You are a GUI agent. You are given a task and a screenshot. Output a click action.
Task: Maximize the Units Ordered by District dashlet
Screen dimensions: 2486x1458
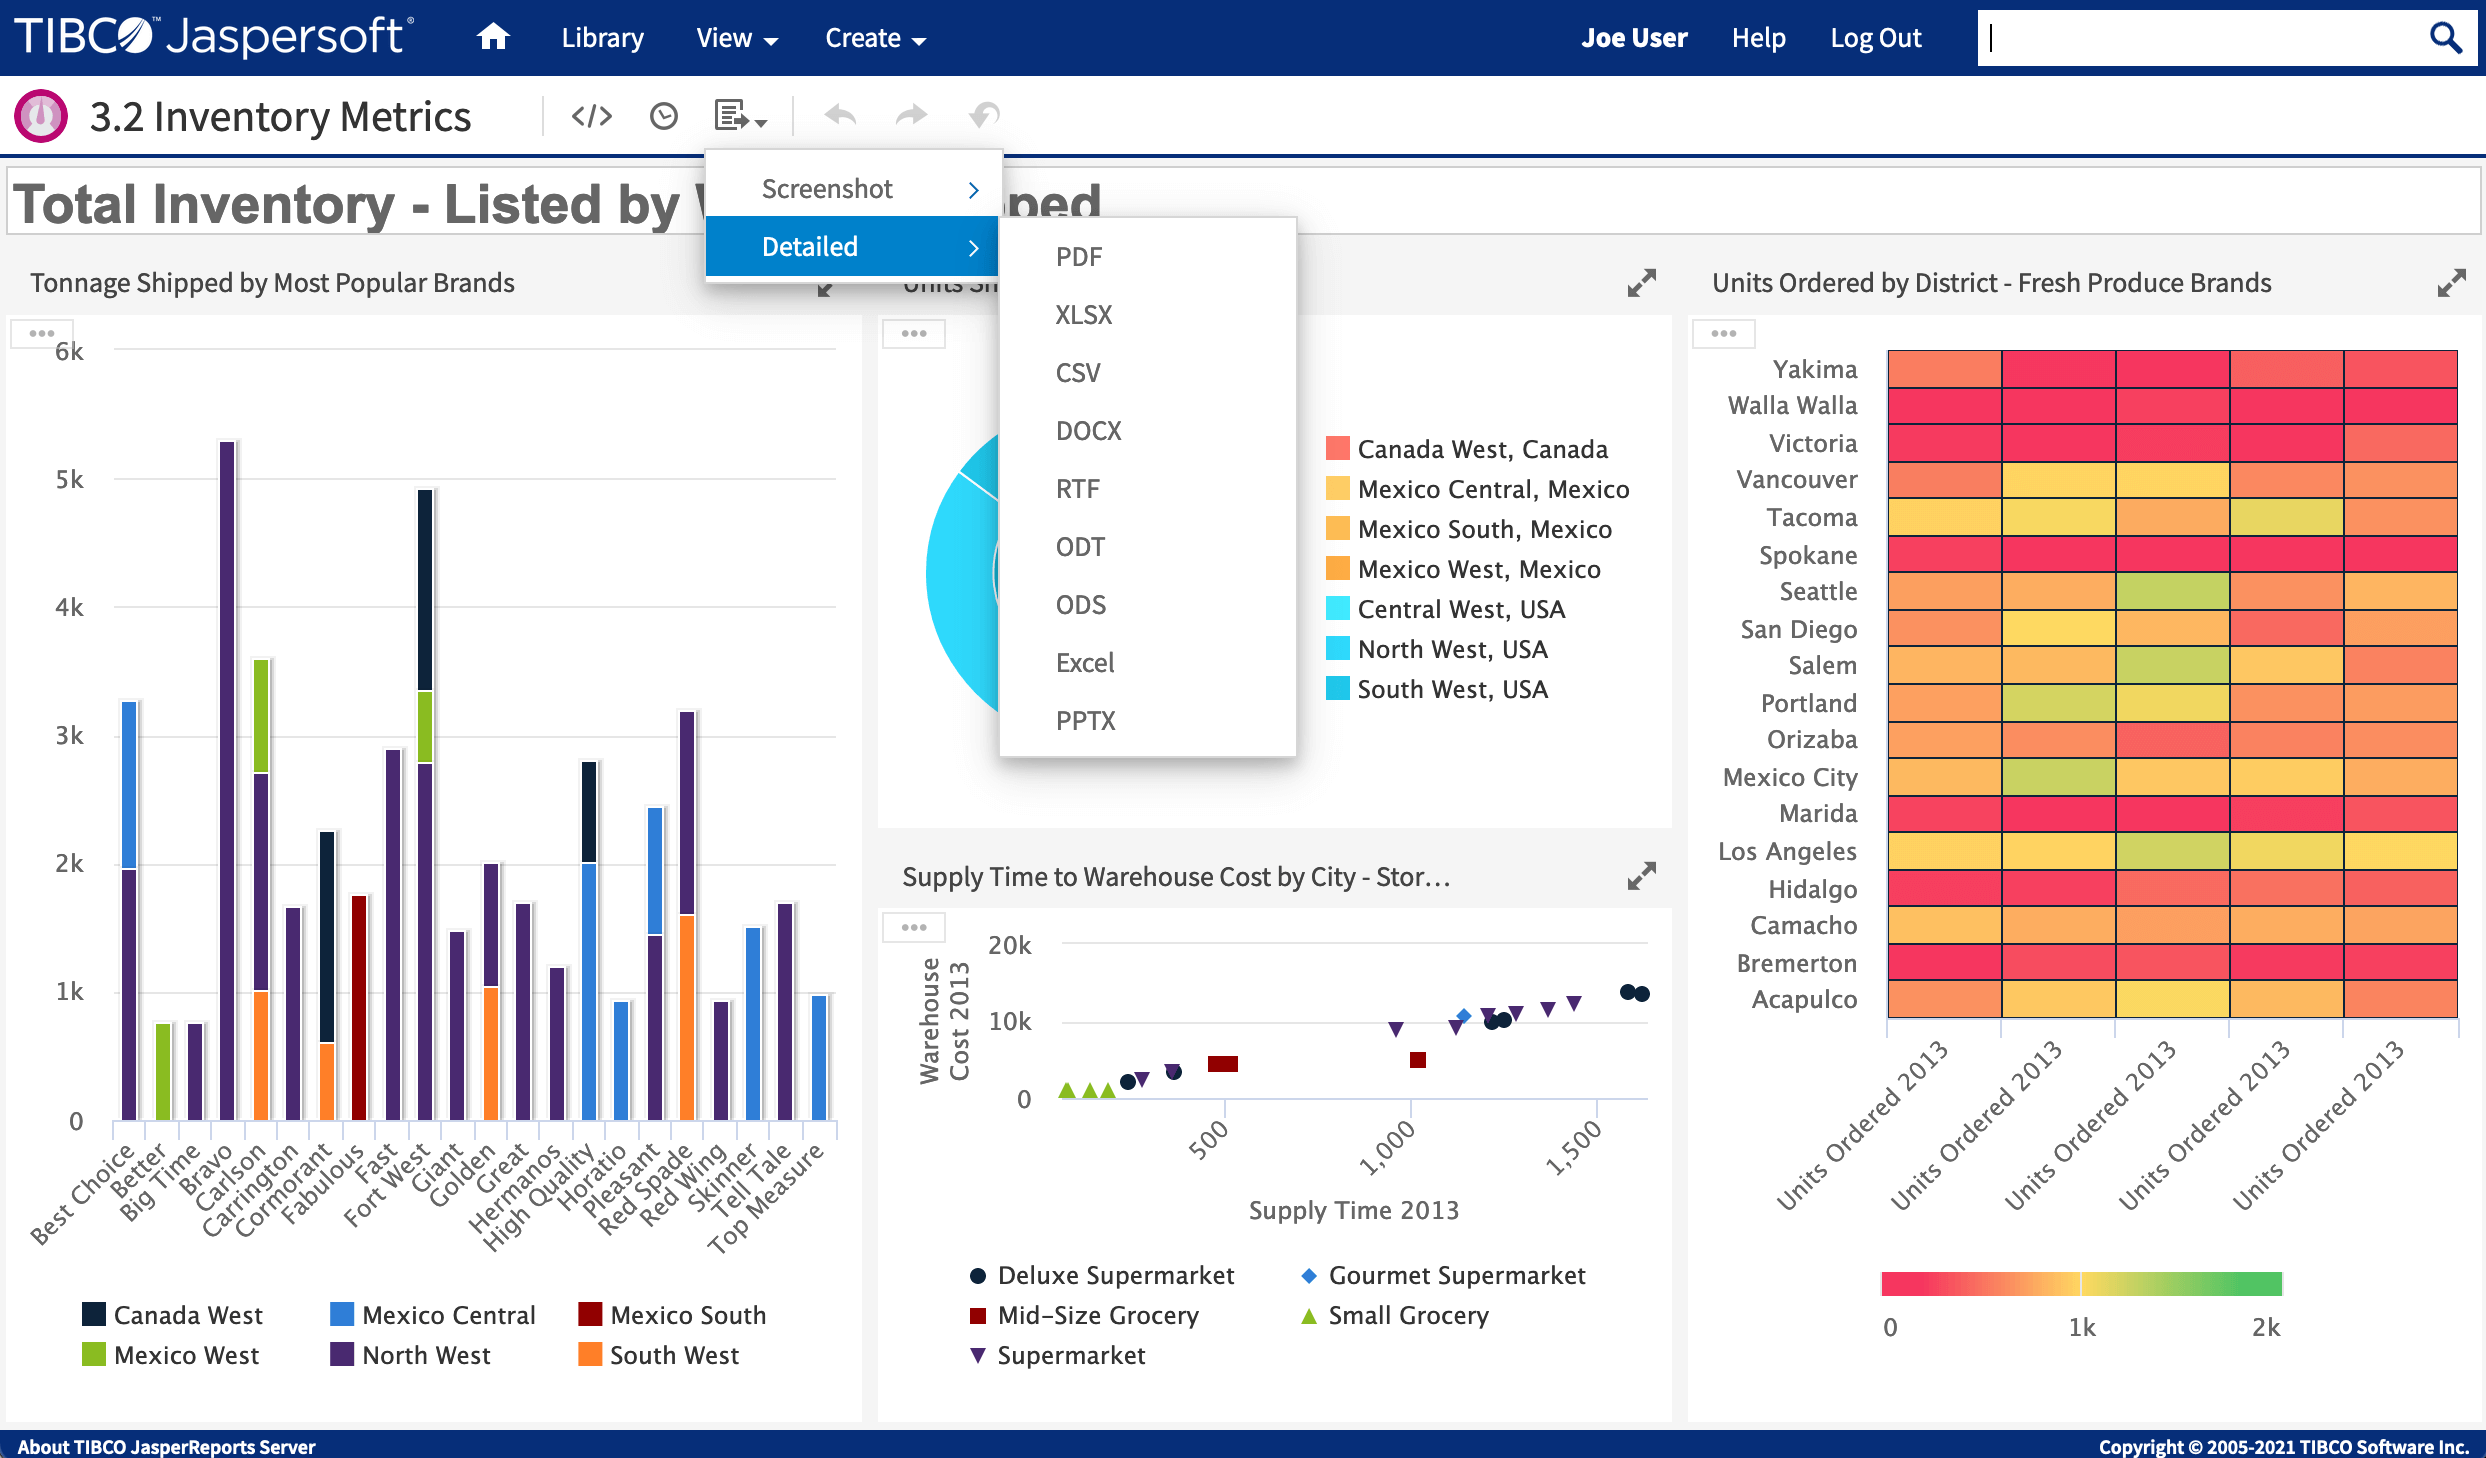(2451, 283)
